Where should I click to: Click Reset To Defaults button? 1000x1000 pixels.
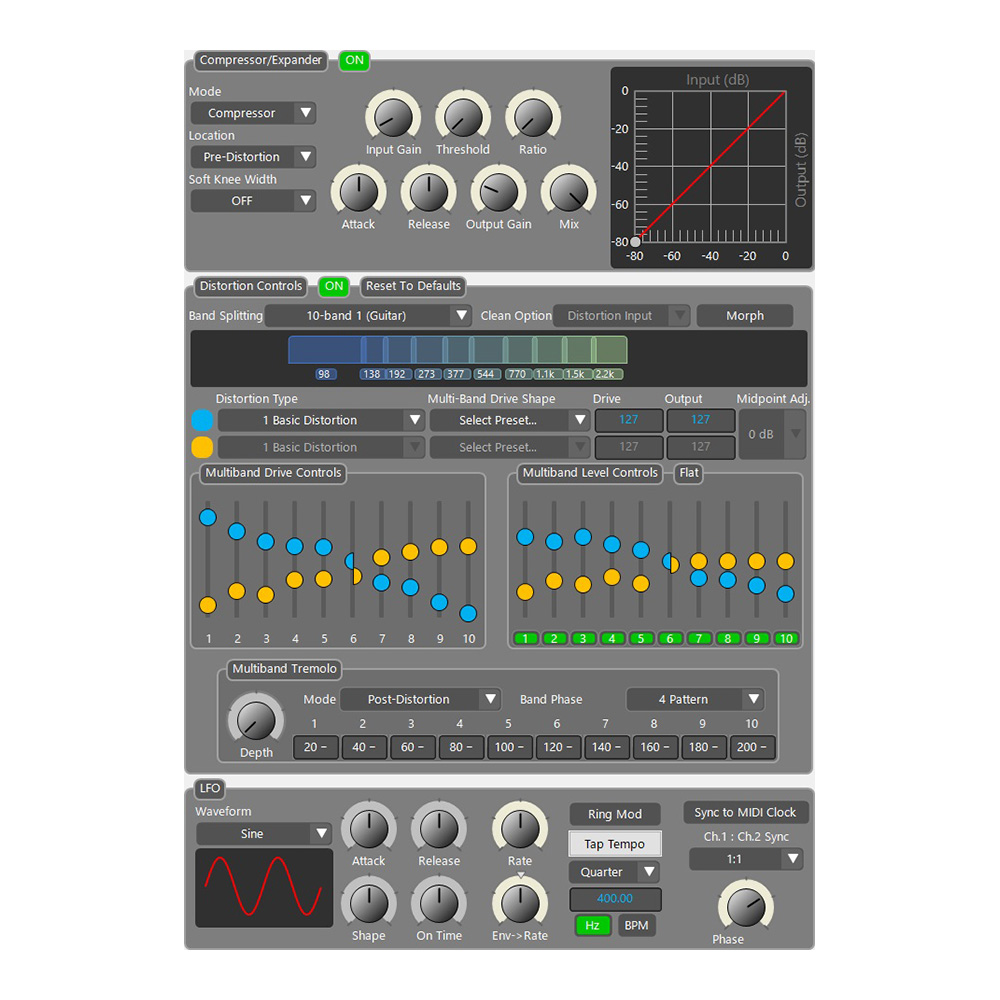413,286
